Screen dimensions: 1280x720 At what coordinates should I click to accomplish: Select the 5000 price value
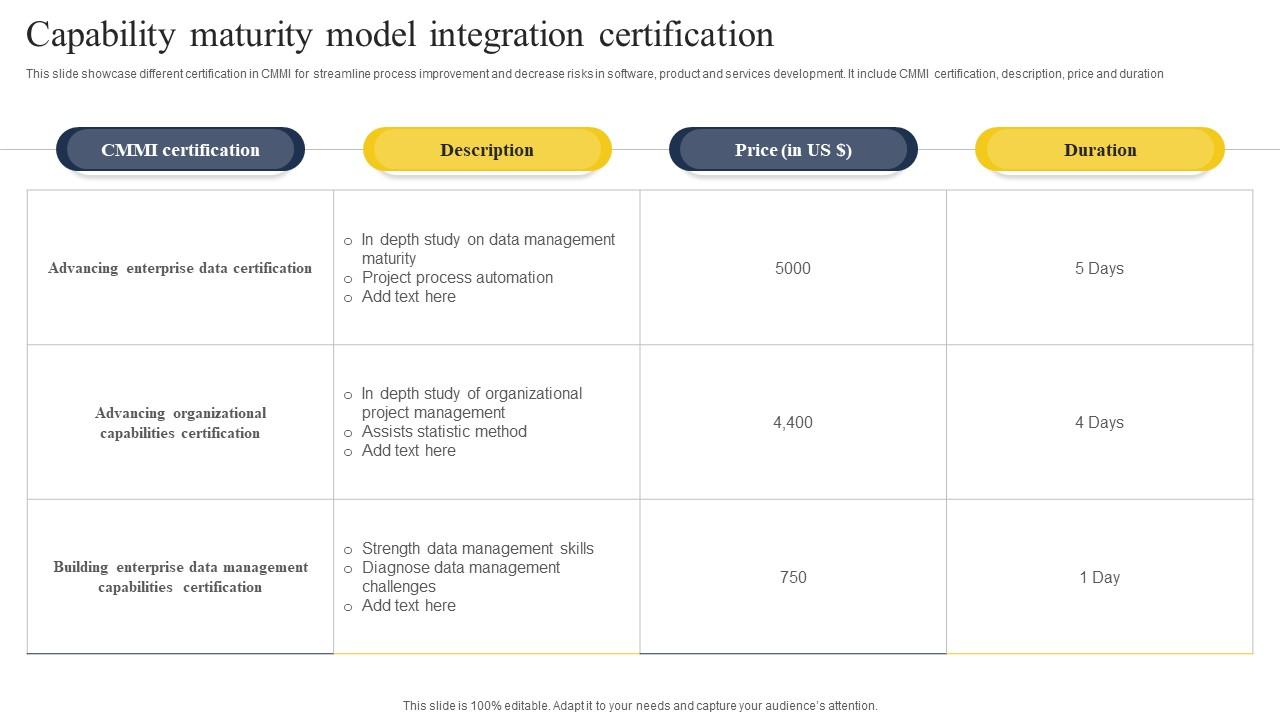(791, 268)
